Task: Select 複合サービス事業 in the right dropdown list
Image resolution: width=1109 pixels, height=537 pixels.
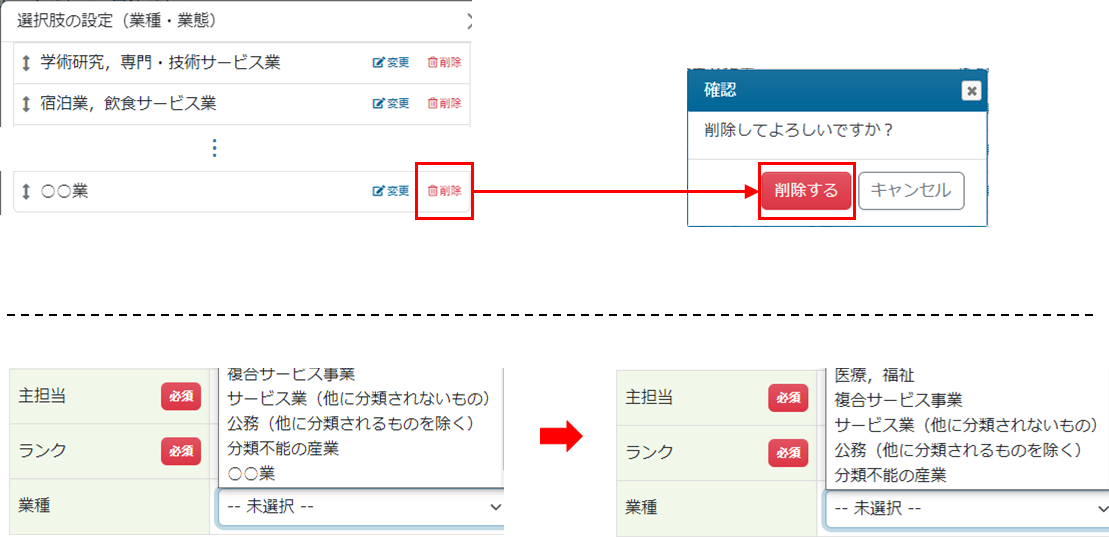Action: click(x=898, y=400)
